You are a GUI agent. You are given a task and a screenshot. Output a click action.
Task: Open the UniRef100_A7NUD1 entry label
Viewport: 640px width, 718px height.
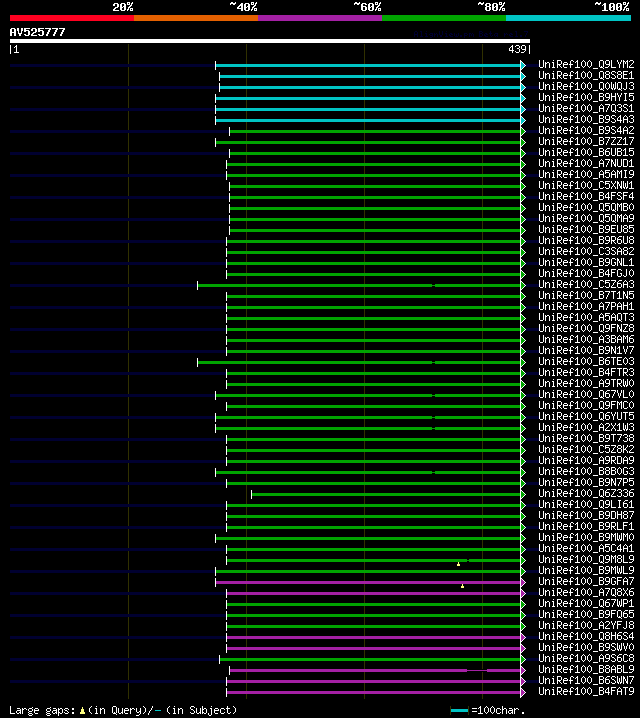click(x=586, y=163)
